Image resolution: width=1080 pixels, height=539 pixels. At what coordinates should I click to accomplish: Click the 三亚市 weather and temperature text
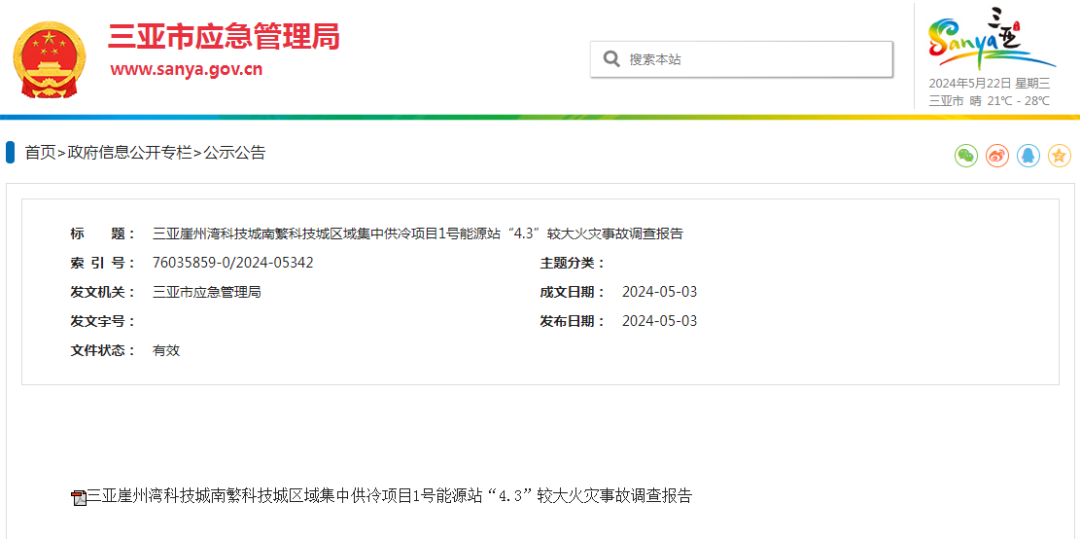click(989, 100)
